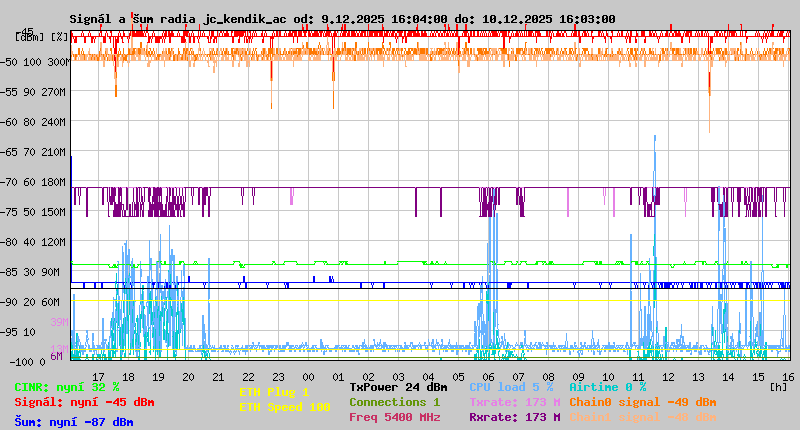The height and width of the screenshot is (430, 800).
Task: Click the 'Chain1 signal -48 dBm' legend entry
Action: (643, 417)
